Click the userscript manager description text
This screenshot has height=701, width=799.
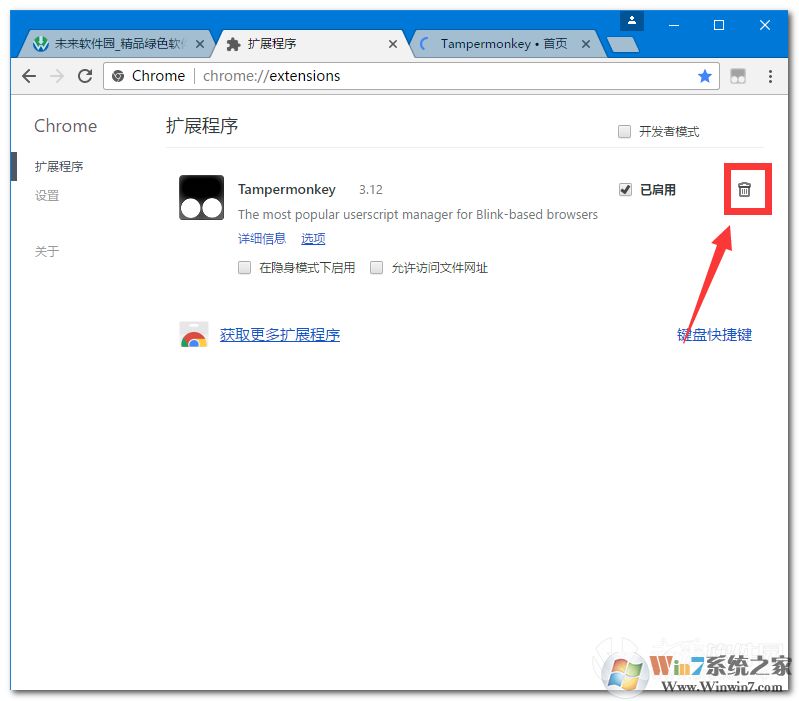[x=418, y=214]
